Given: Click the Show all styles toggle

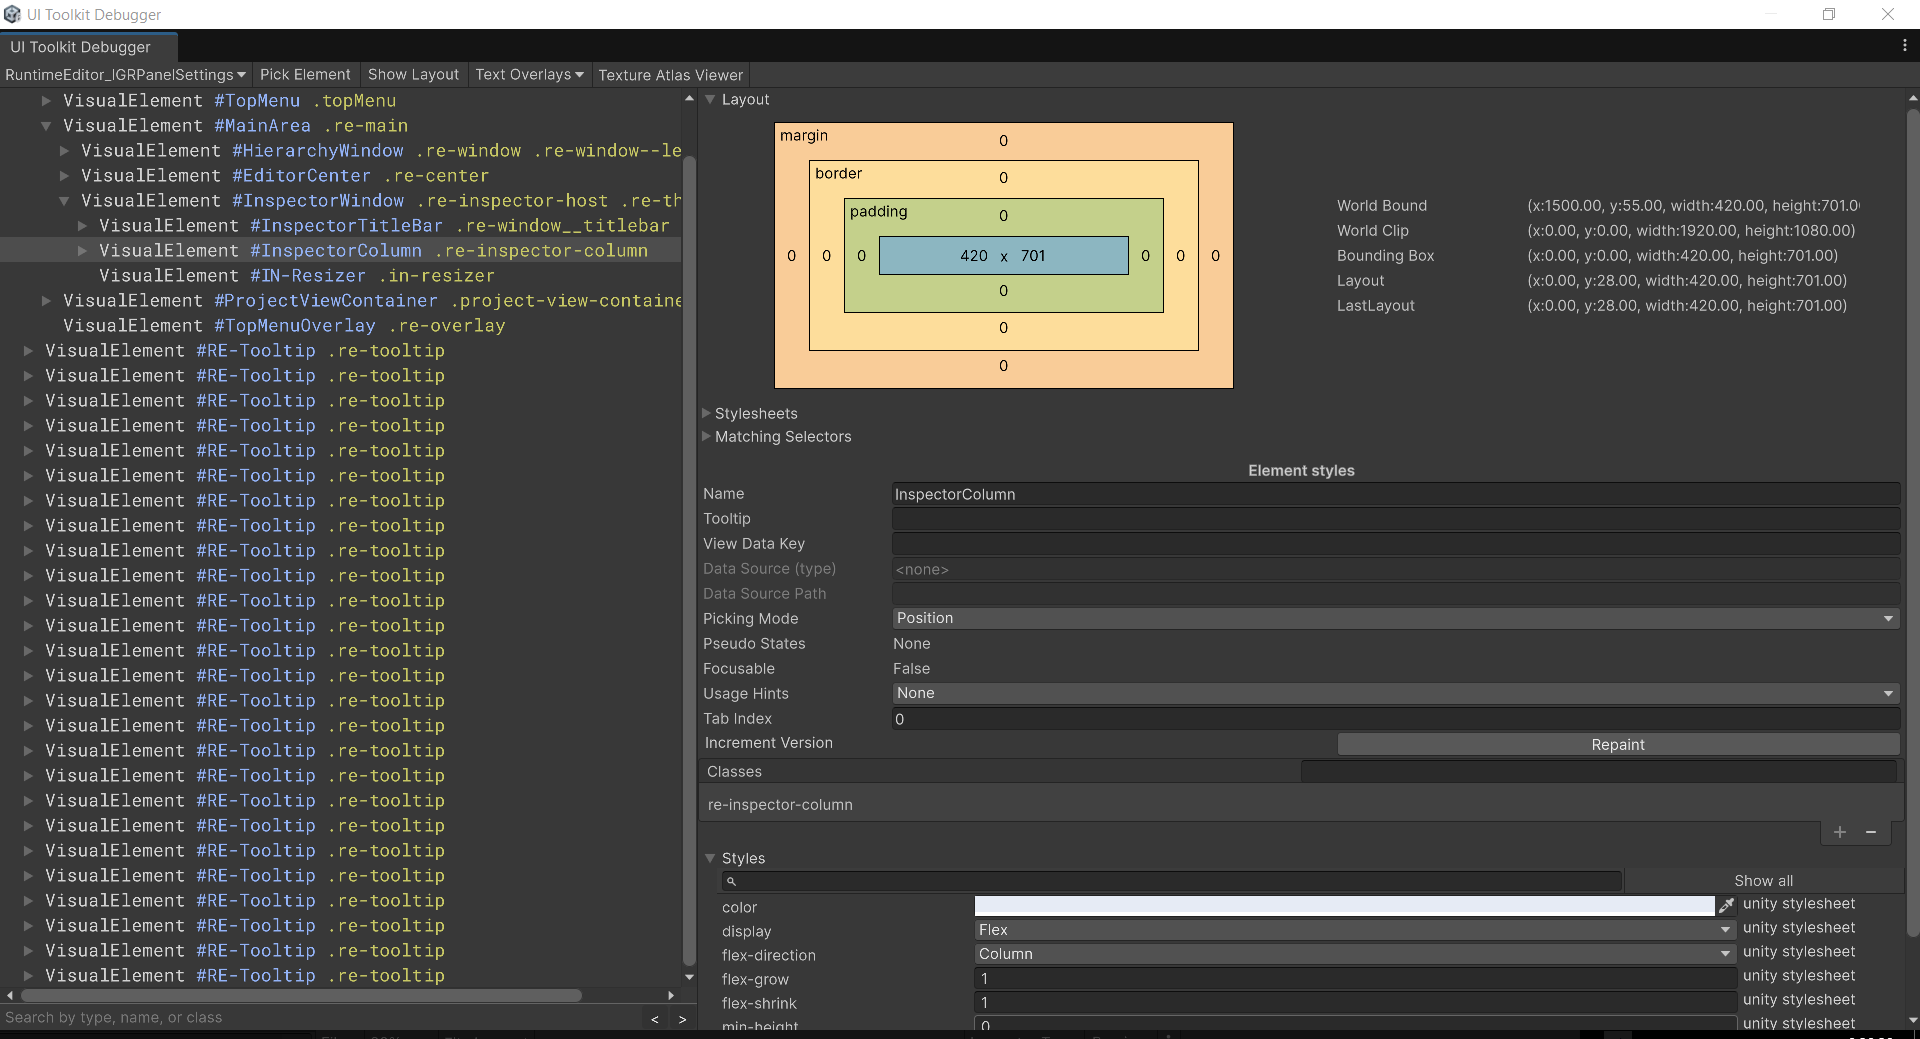Looking at the screenshot, I should point(1763,881).
